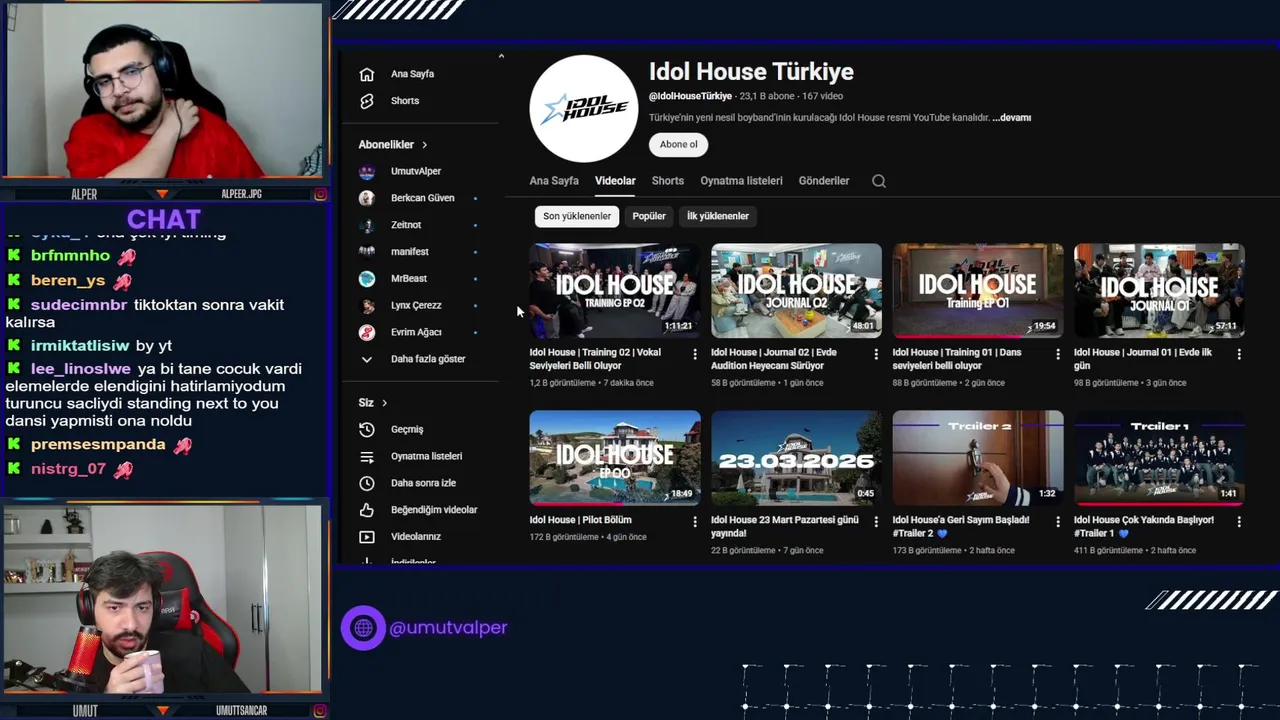
Task: Click the Abone ol subscribe button
Action: 679,144
